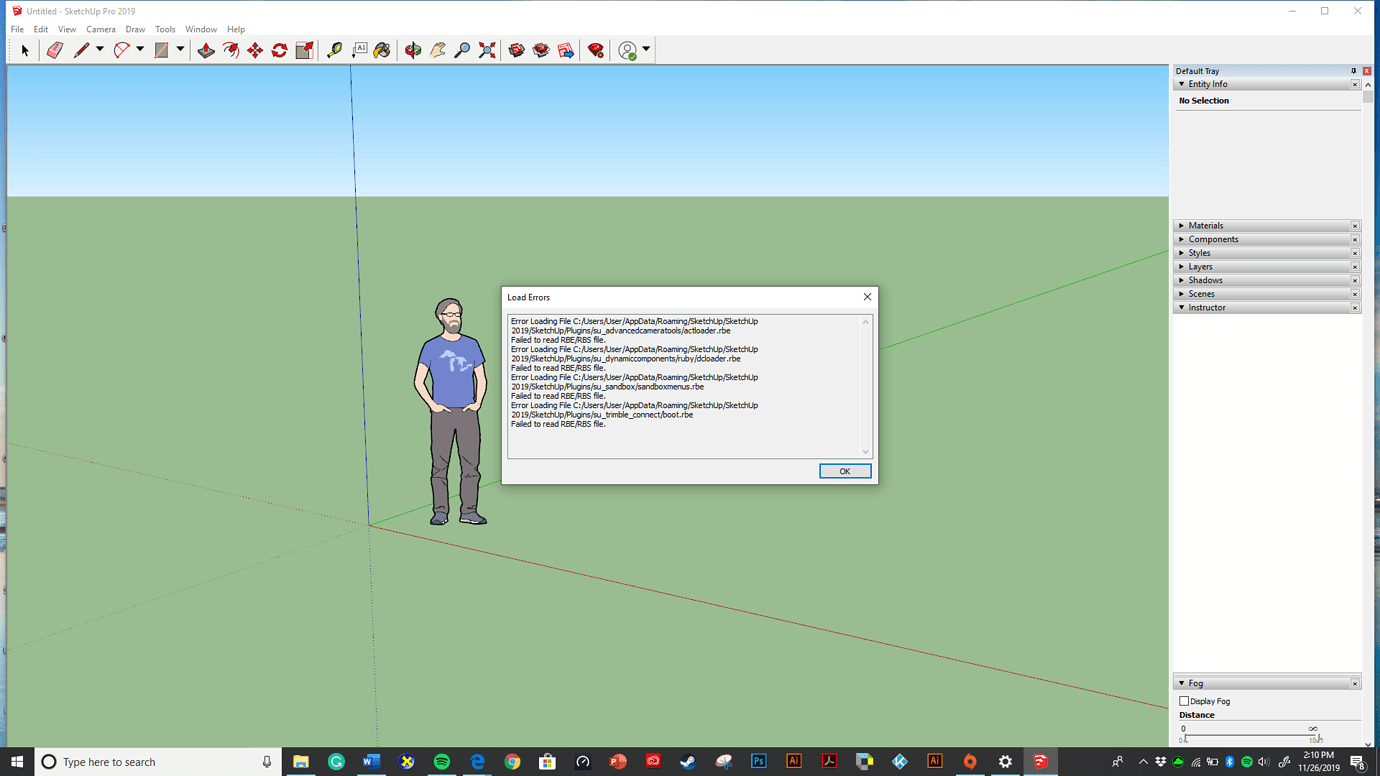
Task: Activate the Orbit camera tool
Action: point(413,50)
